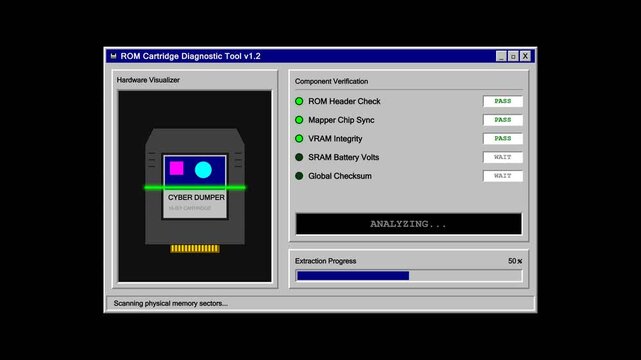641x360 pixels.
Task: Click the magenta square on cartridge label
Action: (x=177, y=168)
